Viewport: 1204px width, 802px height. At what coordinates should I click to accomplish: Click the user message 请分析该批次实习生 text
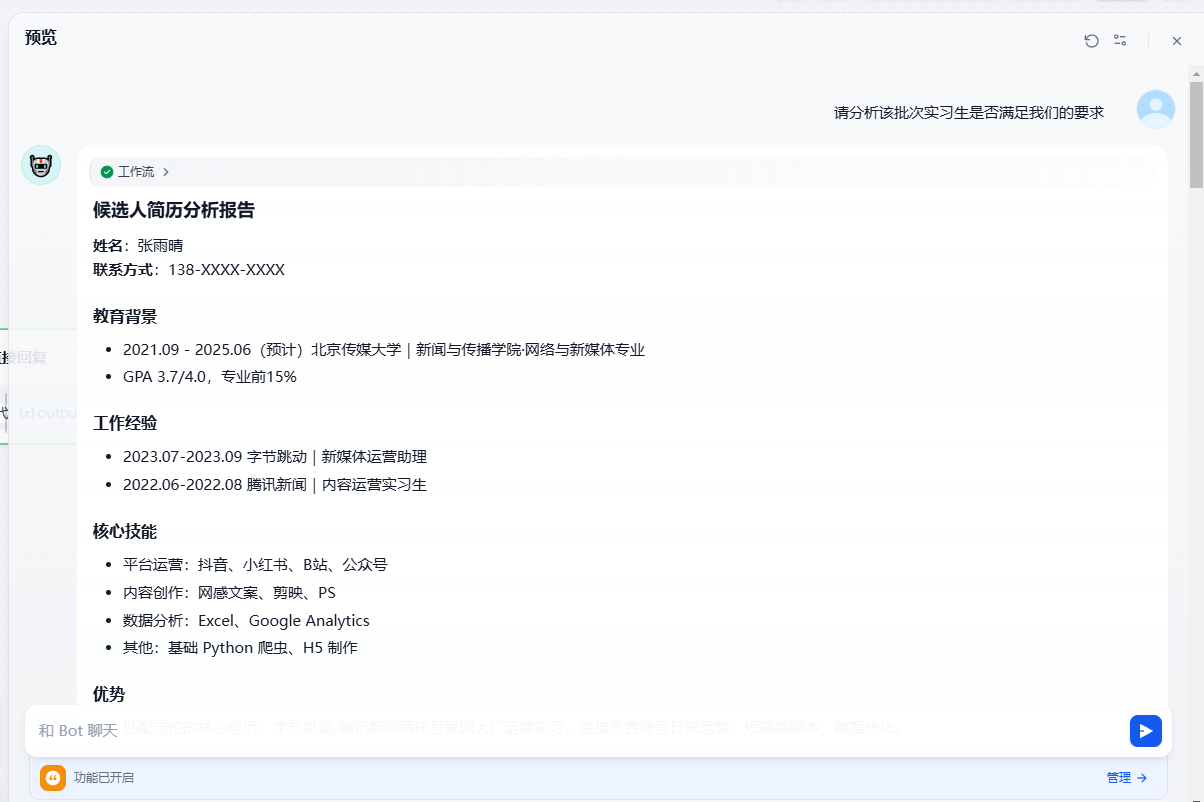[968, 113]
